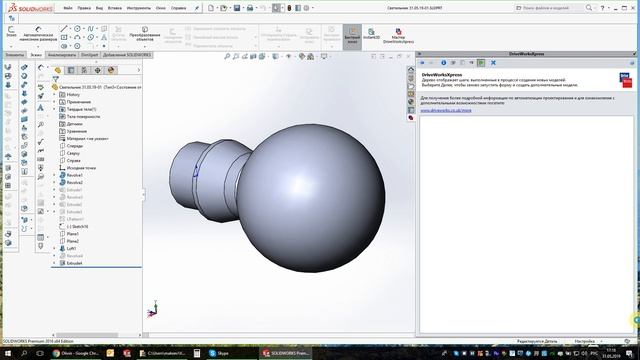Open the Правка menu
The width and height of the screenshot is (640, 360).
tap(84, 8)
